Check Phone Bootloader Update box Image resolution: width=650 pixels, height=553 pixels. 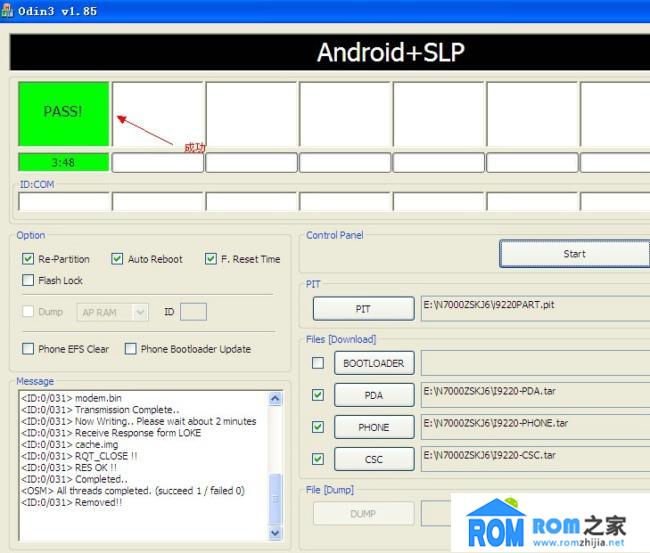click(x=130, y=349)
